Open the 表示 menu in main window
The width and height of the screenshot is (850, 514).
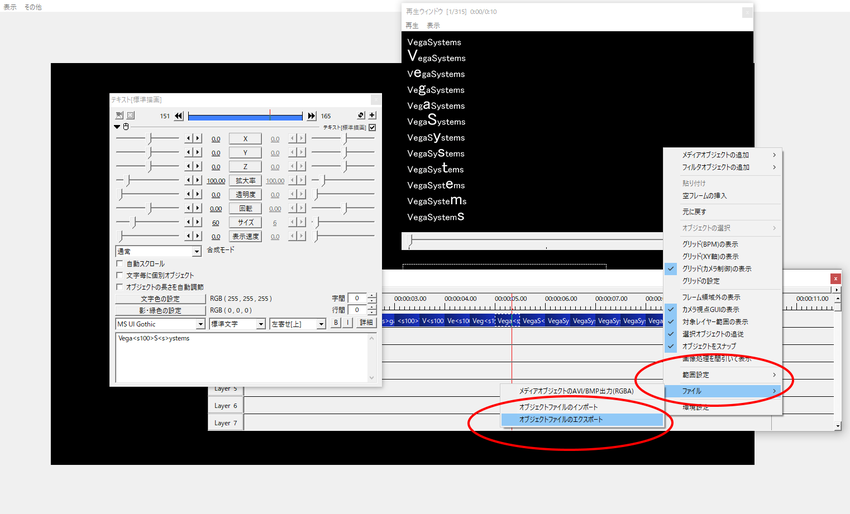point(10,7)
